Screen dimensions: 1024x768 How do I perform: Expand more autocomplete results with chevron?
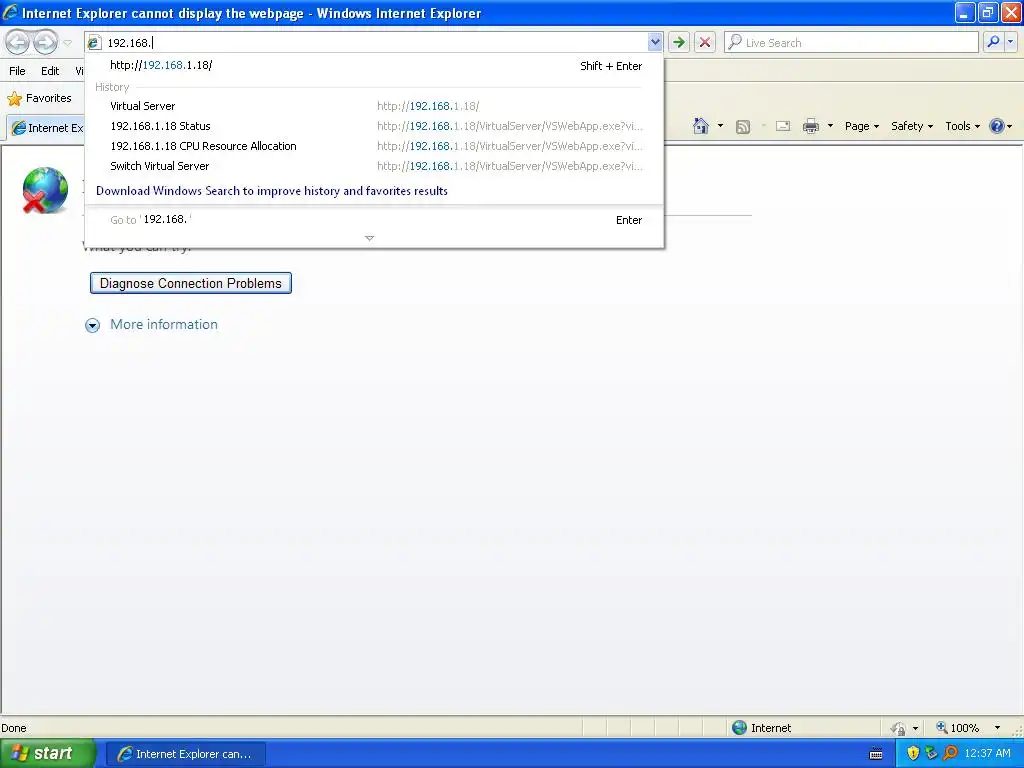pyautogui.click(x=370, y=238)
